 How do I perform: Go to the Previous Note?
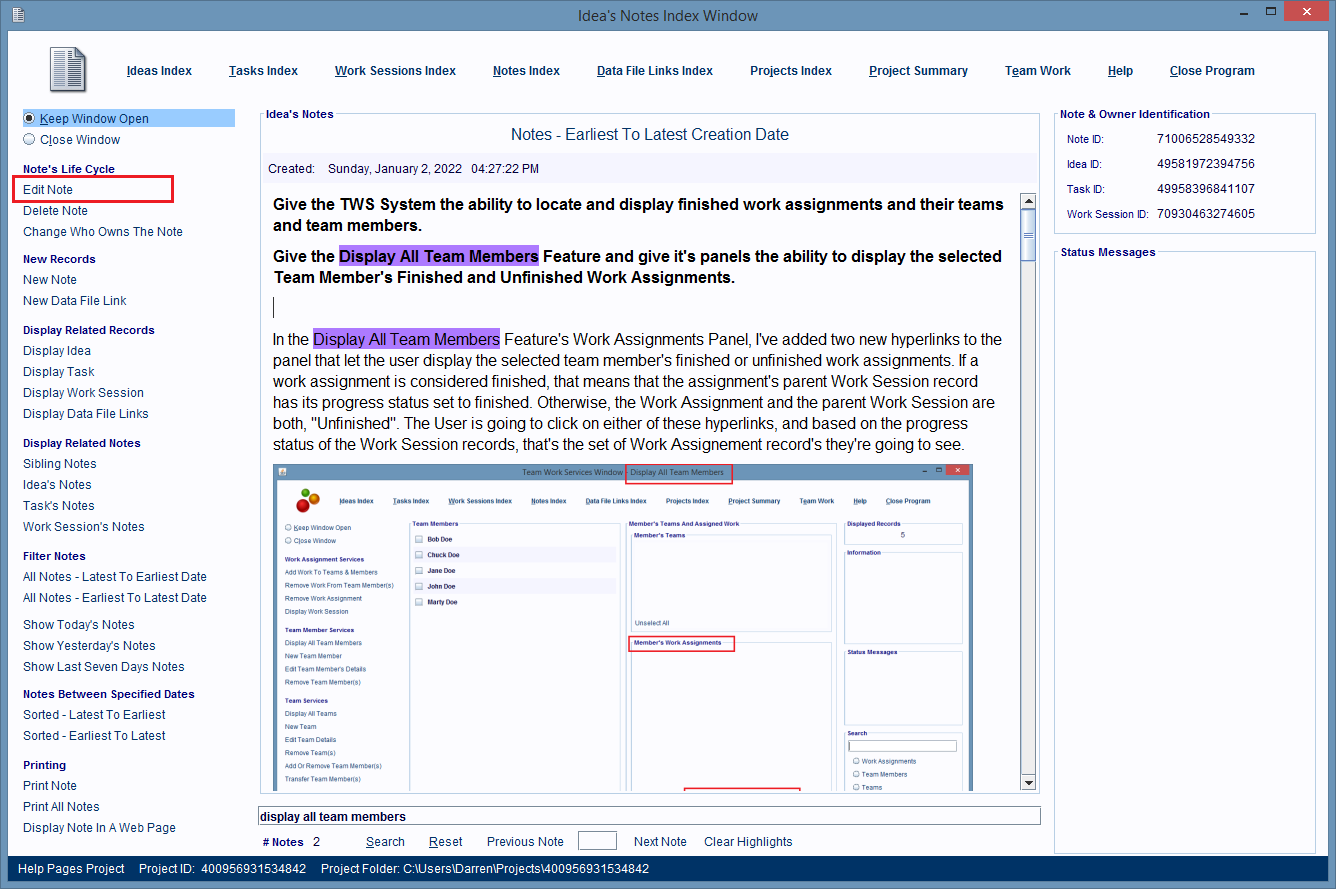pos(525,842)
